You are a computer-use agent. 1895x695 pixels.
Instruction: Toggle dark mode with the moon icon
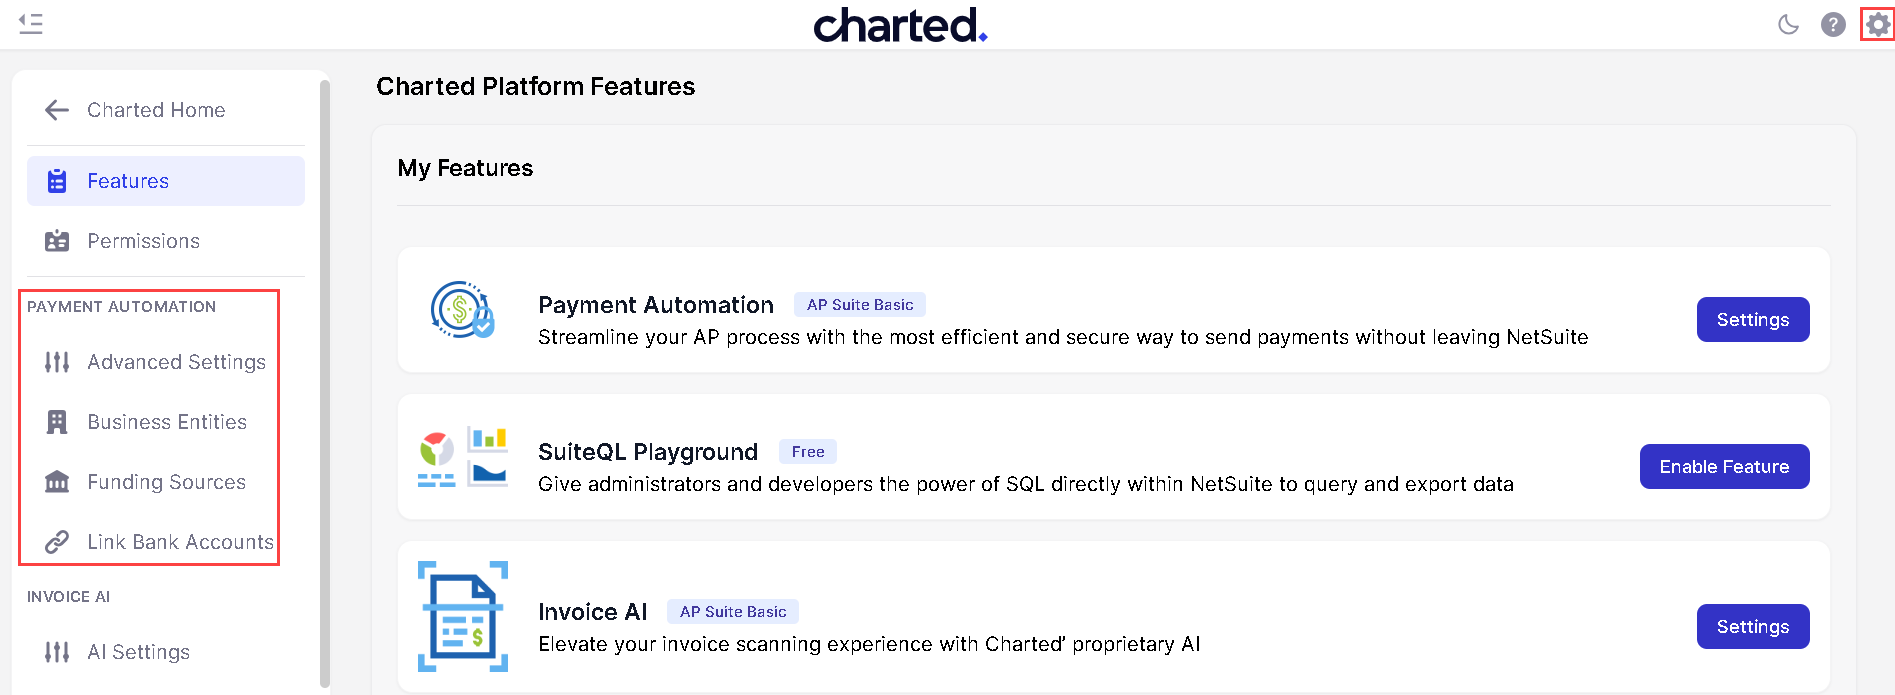(x=1788, y=24)
